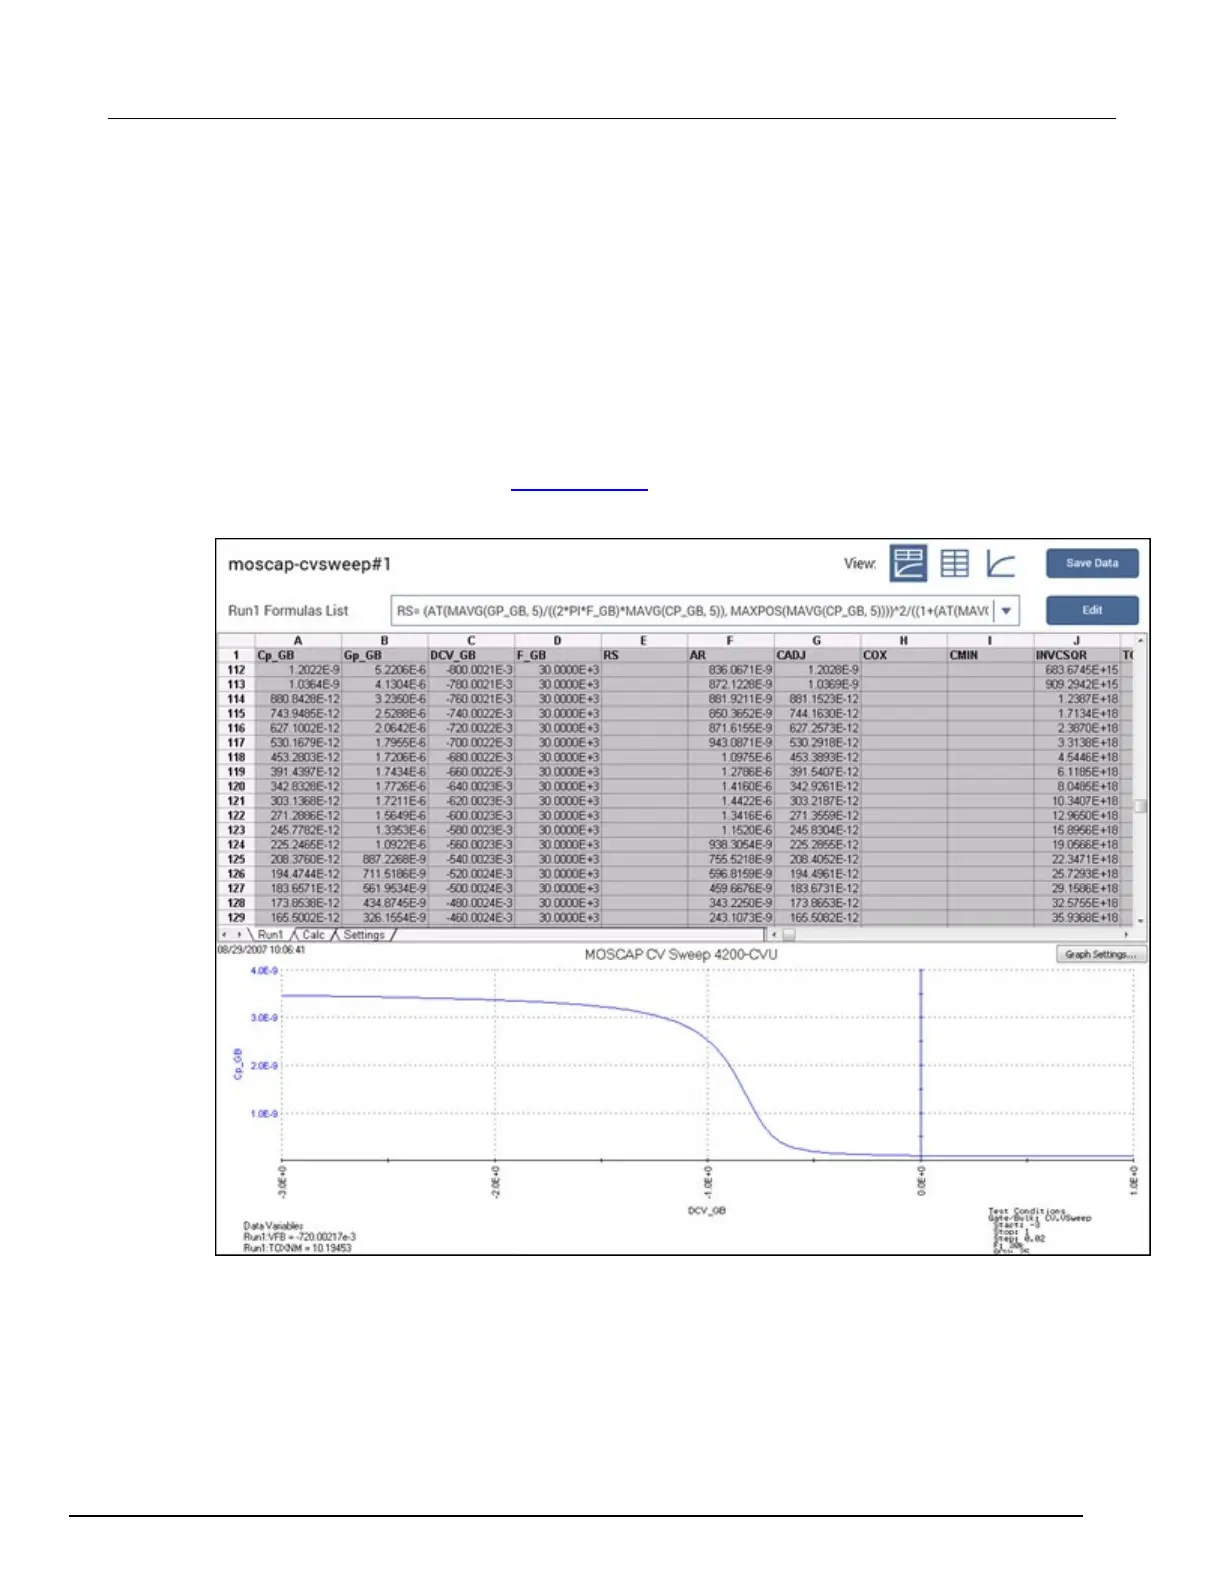
Task: Click the Edit formulas button
Action: 1092,610
